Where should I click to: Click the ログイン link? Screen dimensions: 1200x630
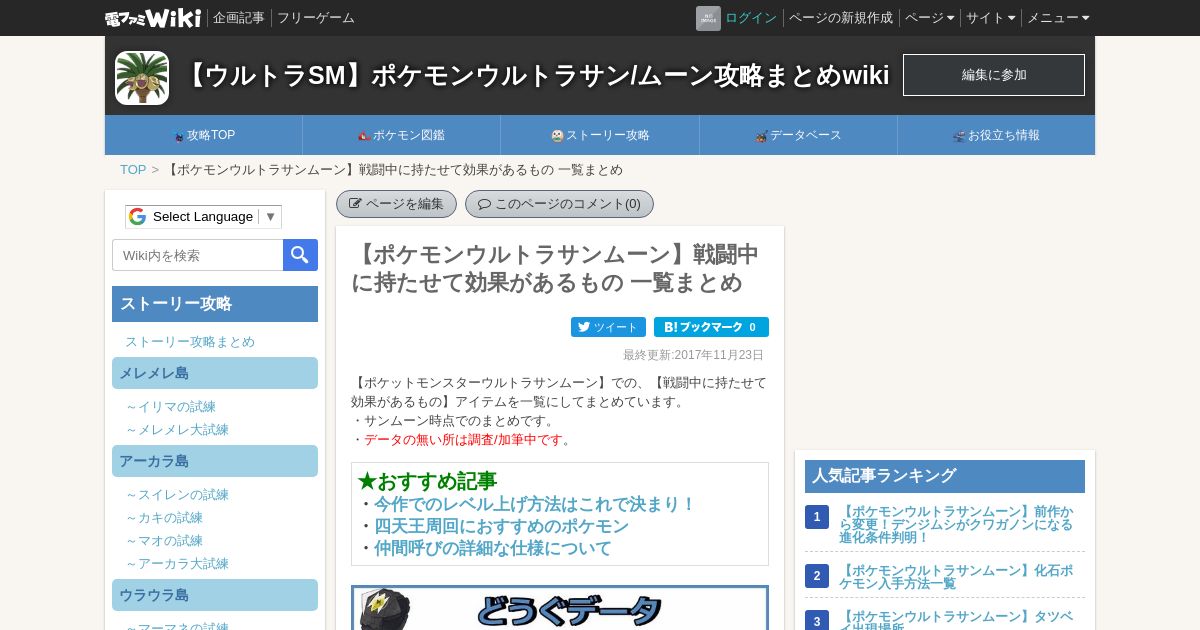pos(751,18)
